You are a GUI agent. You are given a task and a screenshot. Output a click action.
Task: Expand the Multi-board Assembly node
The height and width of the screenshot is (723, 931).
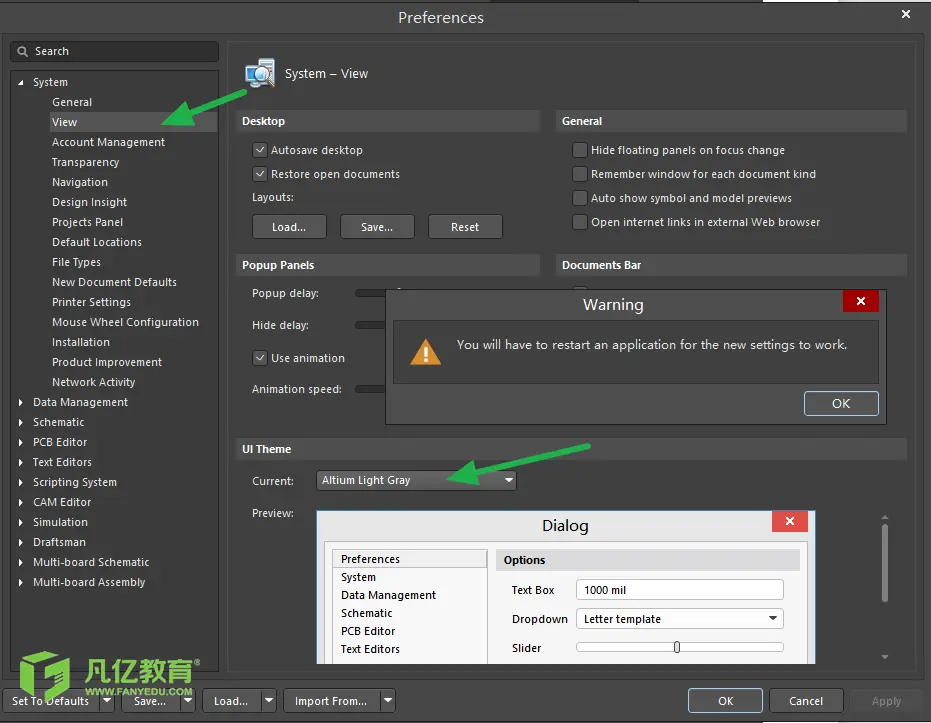21,582
